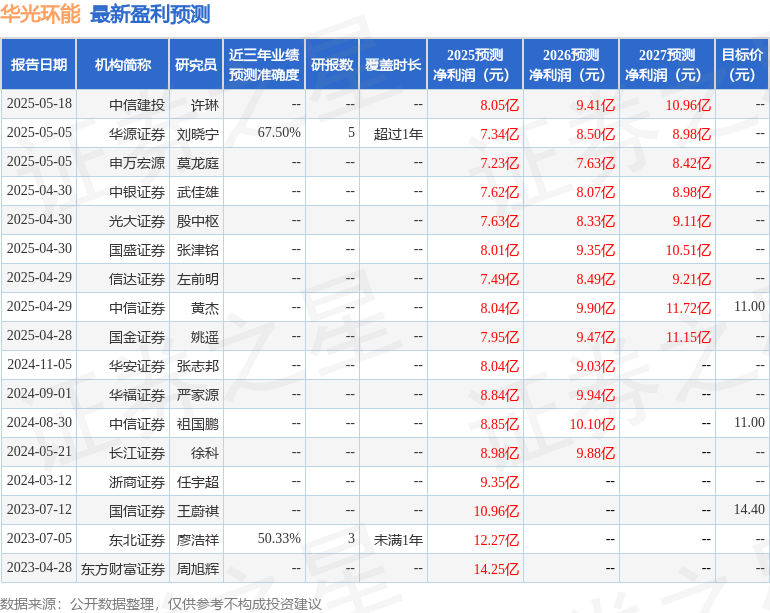Click the 最新盈利预测 heading
Image resolution: width=770 pixels, height=613 pixels.
click(150, 14)
